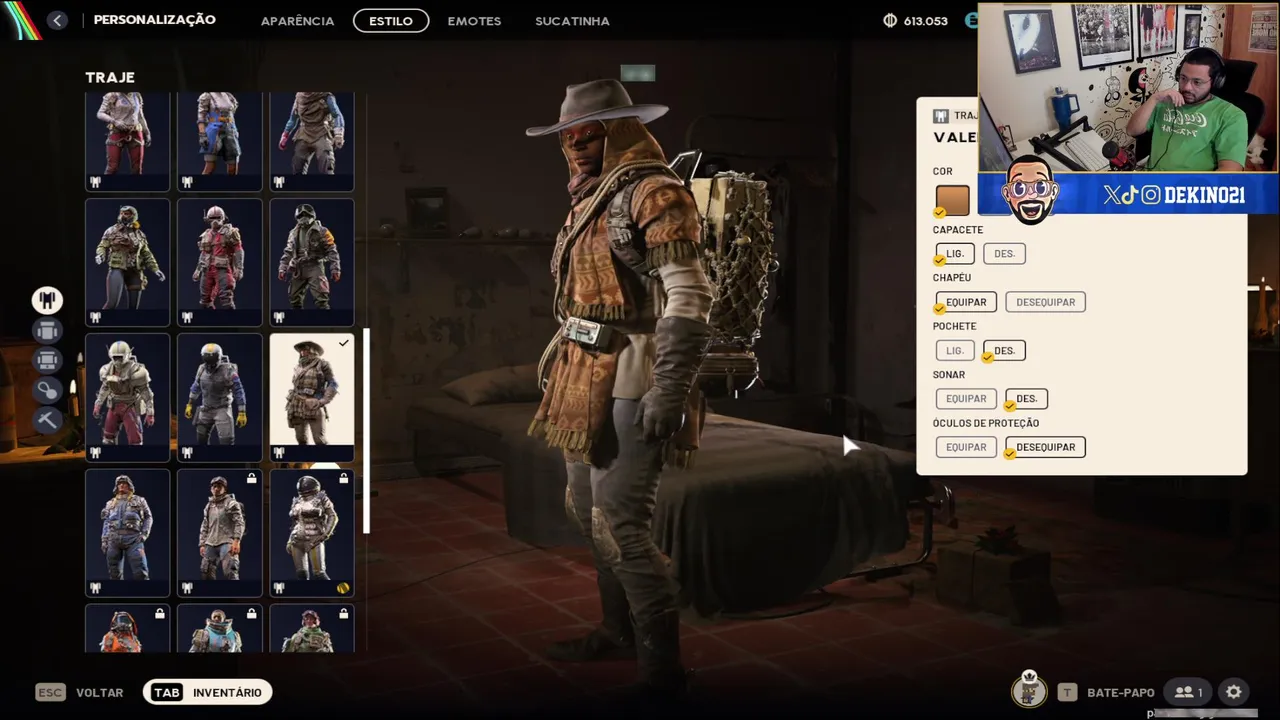
Task: Open the EMOTES tab
Action: (474, 21)
